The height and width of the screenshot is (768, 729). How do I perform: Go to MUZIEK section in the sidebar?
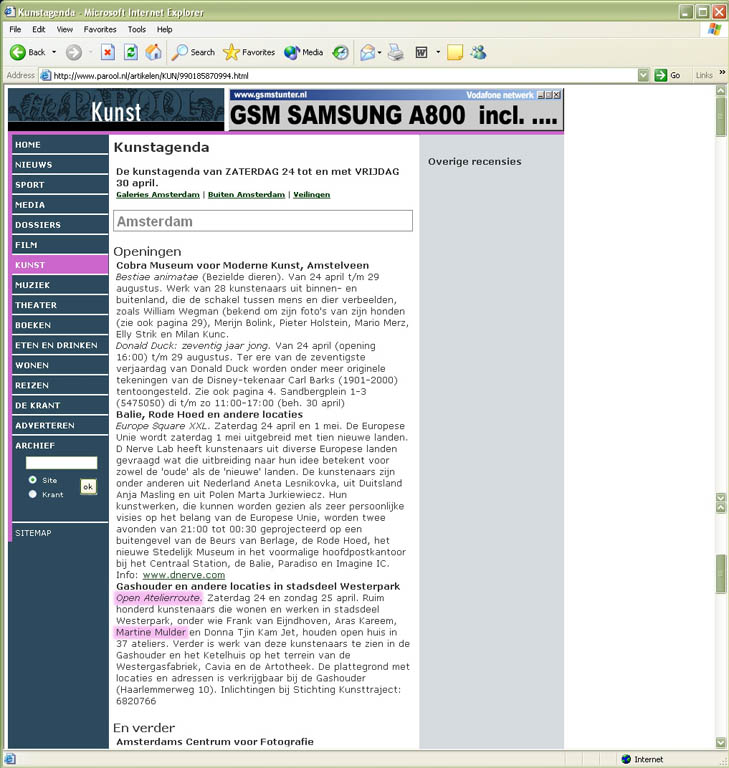click(x=60, y=285)
